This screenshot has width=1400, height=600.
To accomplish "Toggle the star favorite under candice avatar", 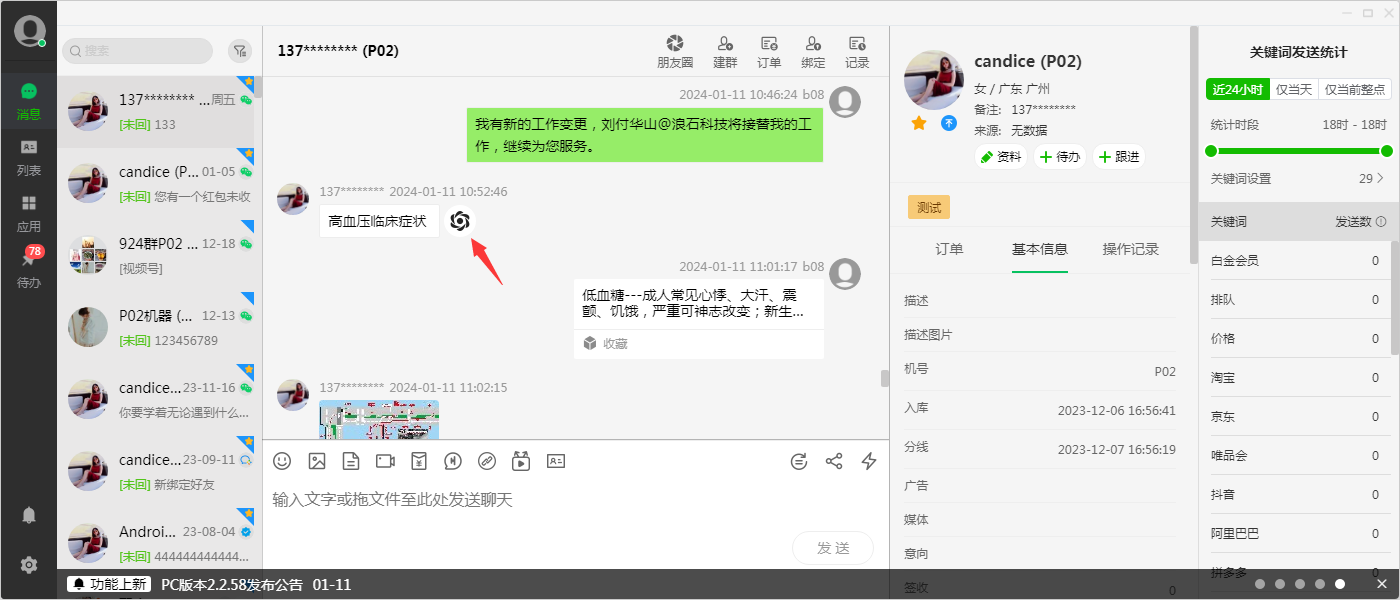I will coord(919,123).
